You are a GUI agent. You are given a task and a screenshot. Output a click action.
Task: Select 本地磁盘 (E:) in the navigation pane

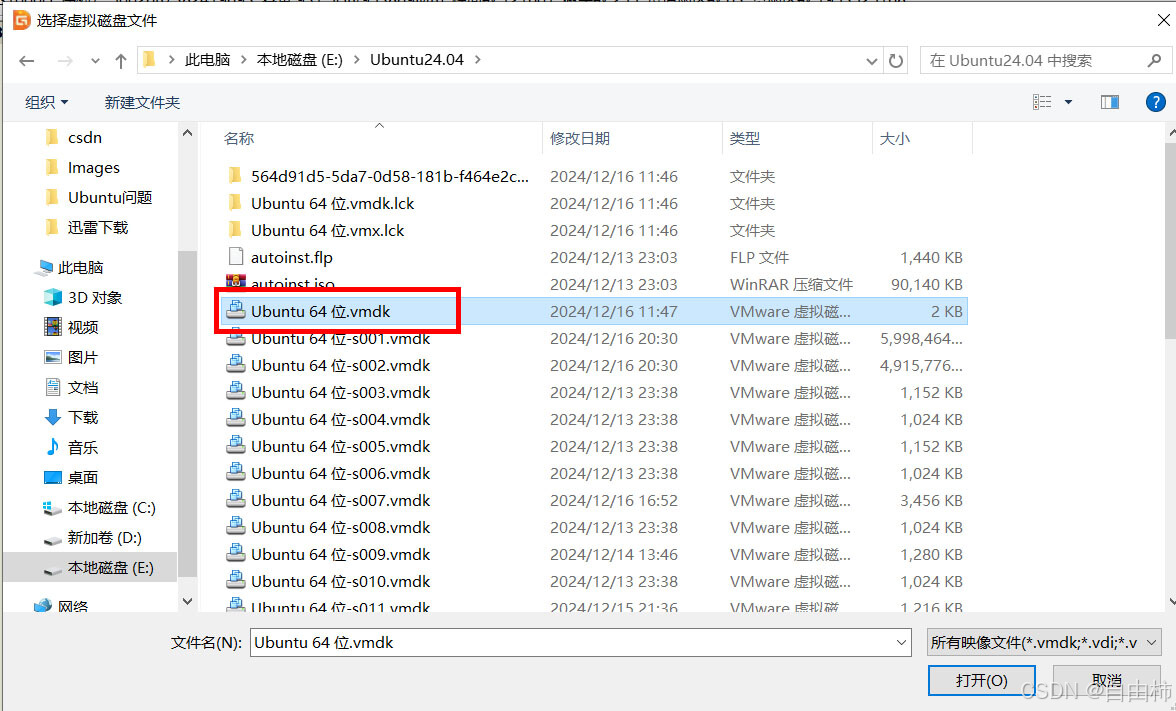(x=110, y=568)
